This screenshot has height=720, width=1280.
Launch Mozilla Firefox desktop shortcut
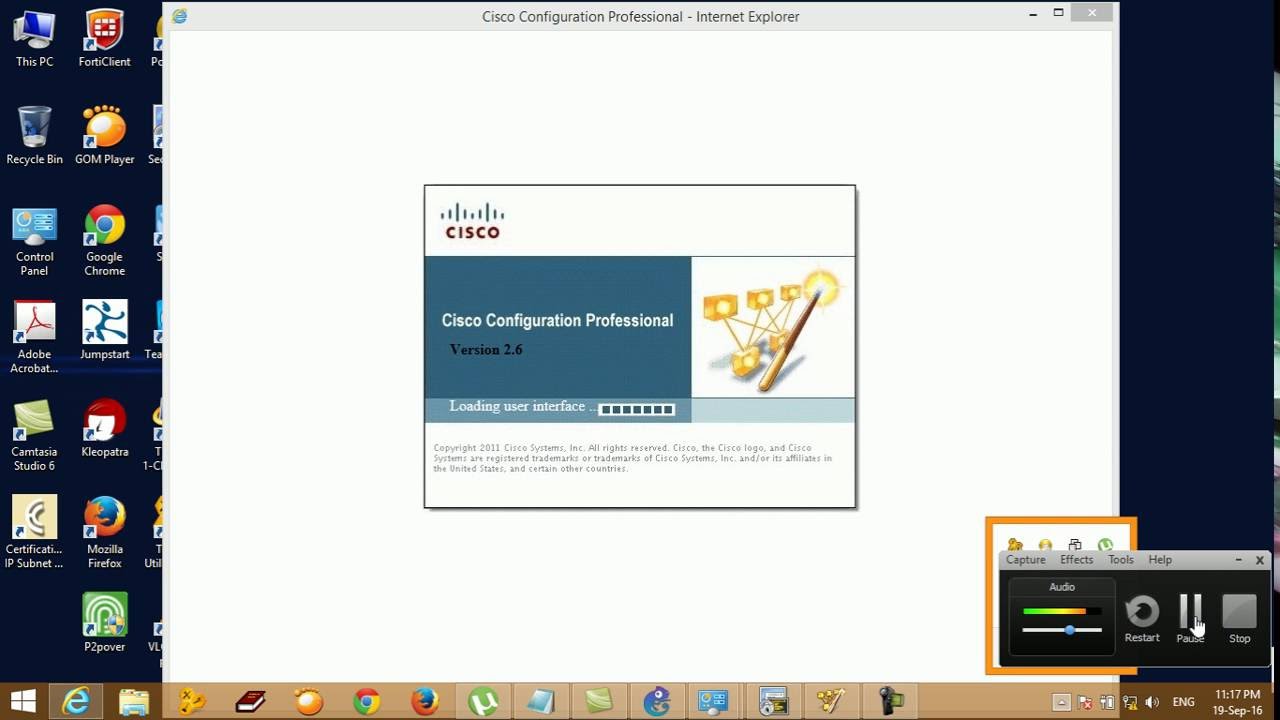(104, 532)
